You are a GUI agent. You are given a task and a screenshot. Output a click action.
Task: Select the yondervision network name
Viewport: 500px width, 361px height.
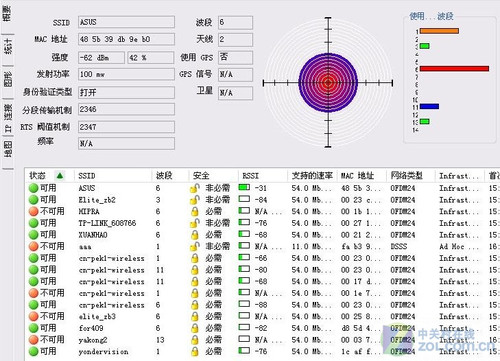point(103,352)
